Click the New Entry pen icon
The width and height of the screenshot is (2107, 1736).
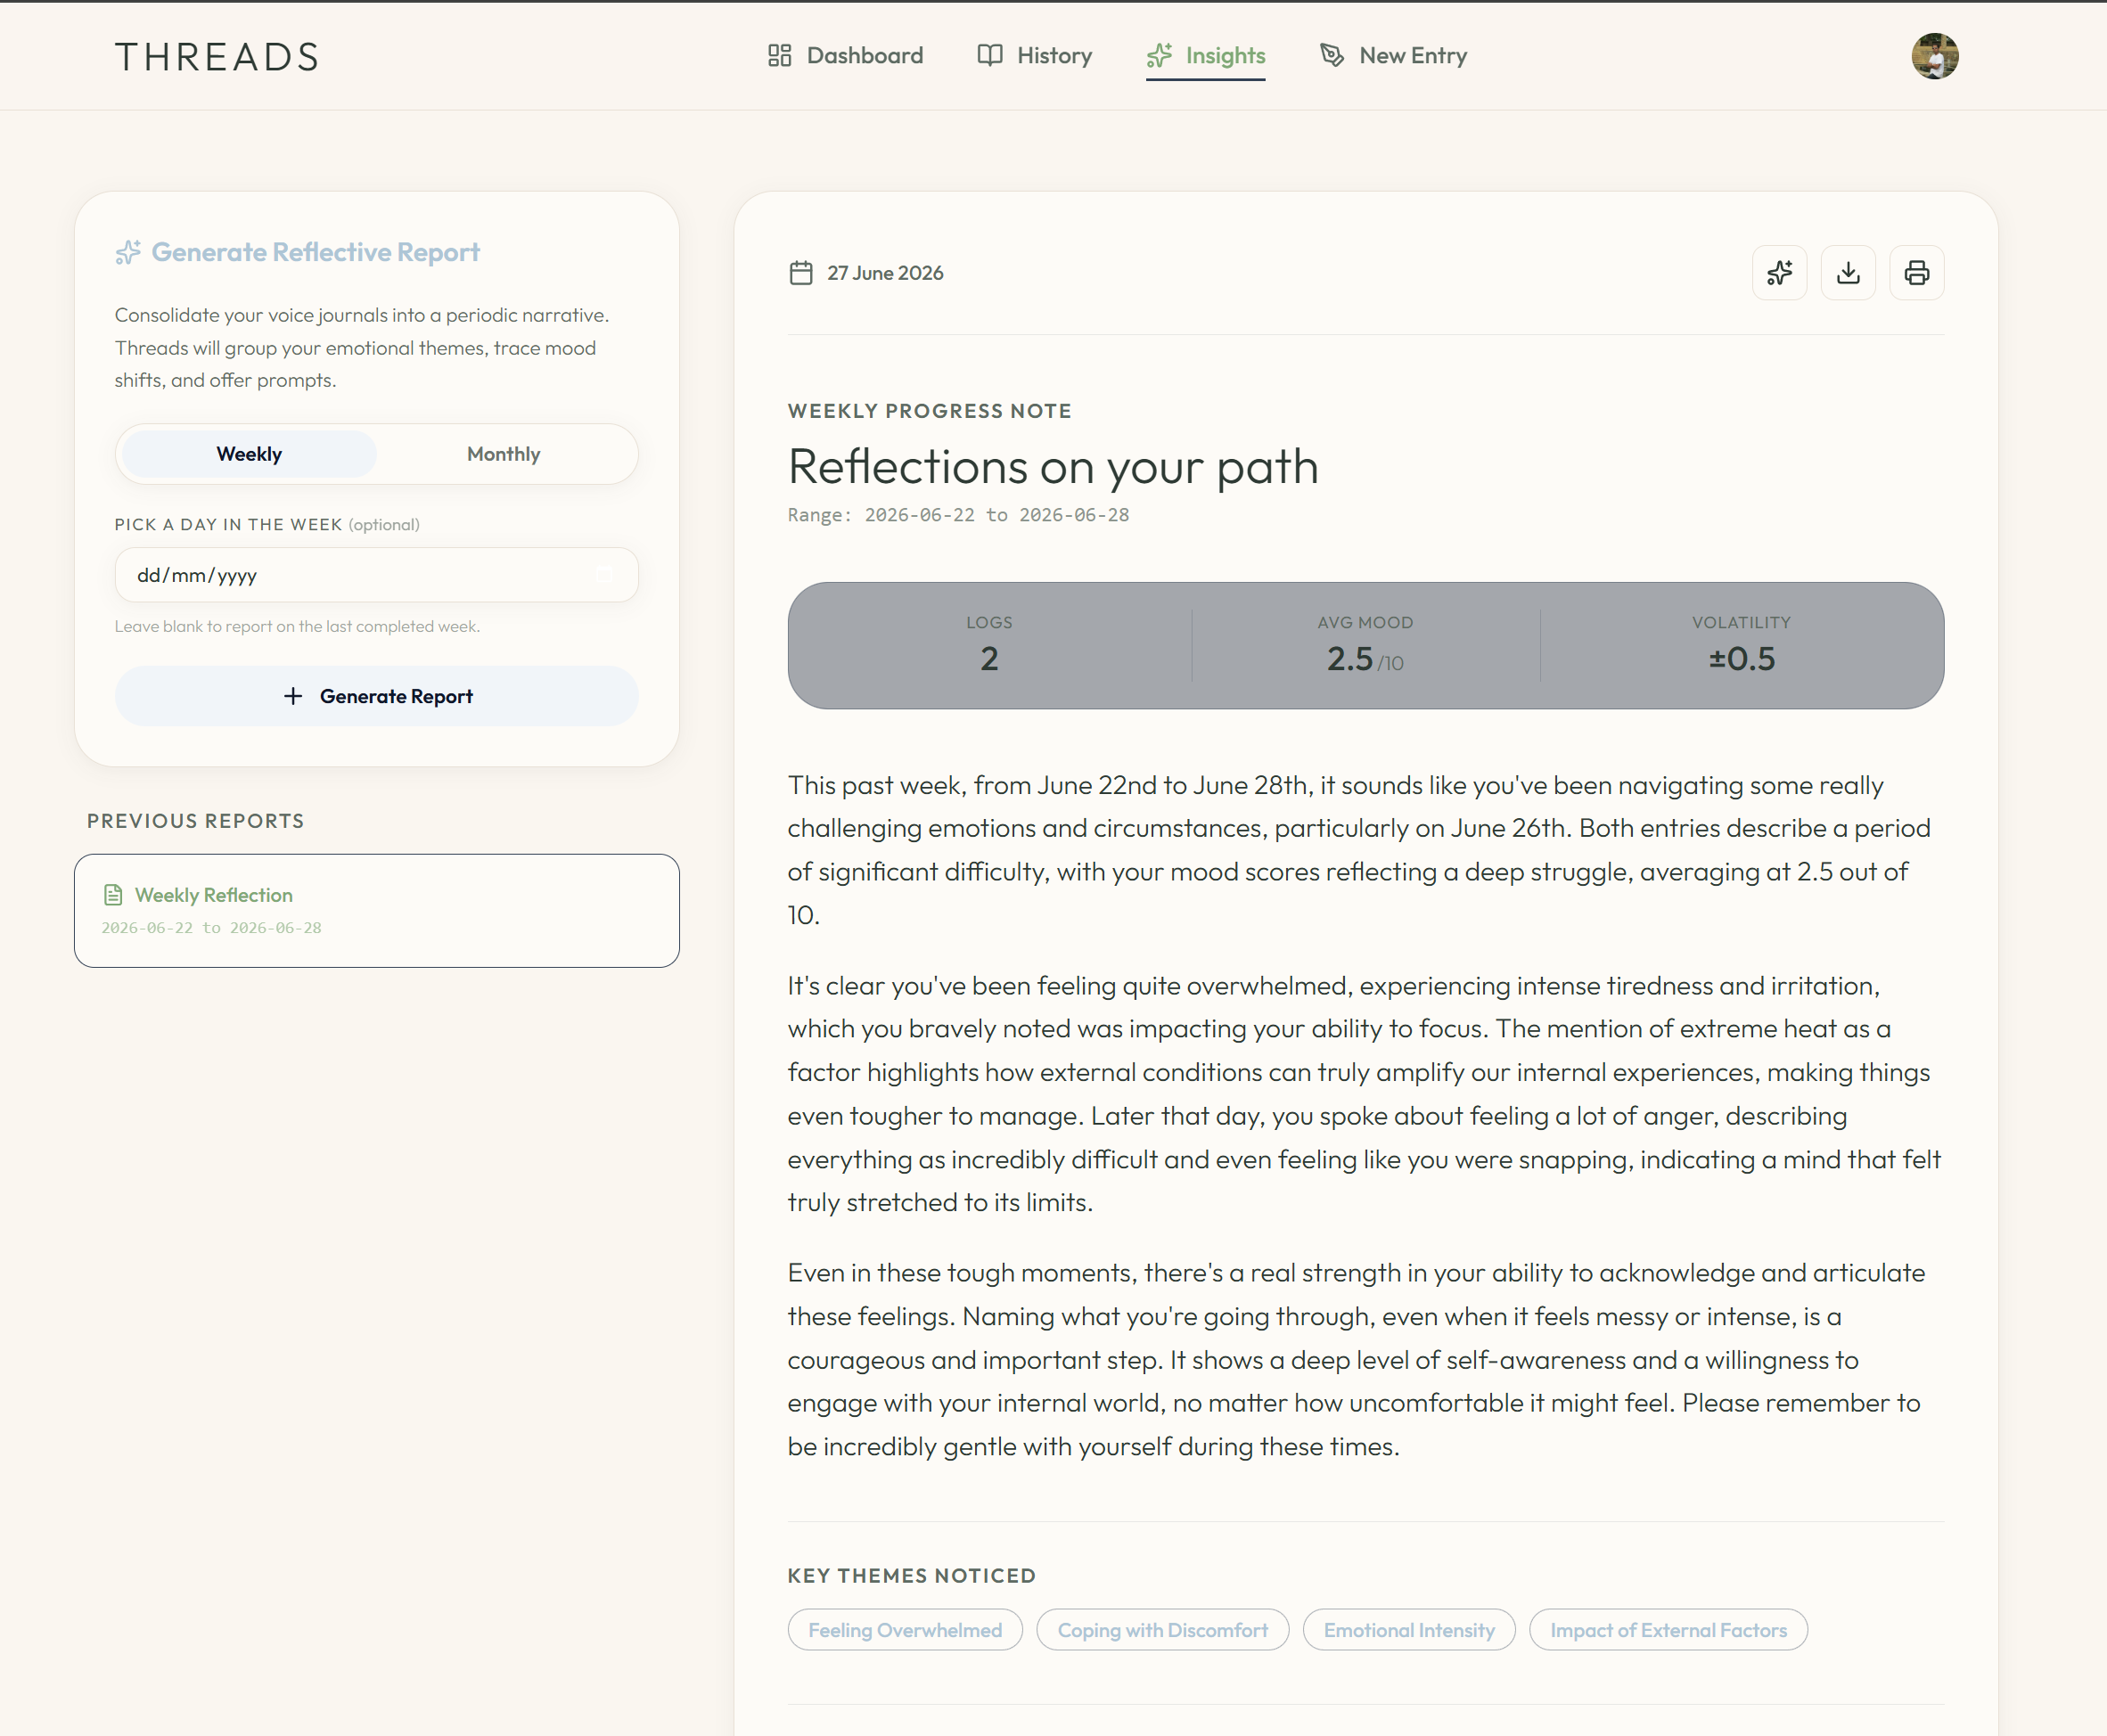(1332, 56)
